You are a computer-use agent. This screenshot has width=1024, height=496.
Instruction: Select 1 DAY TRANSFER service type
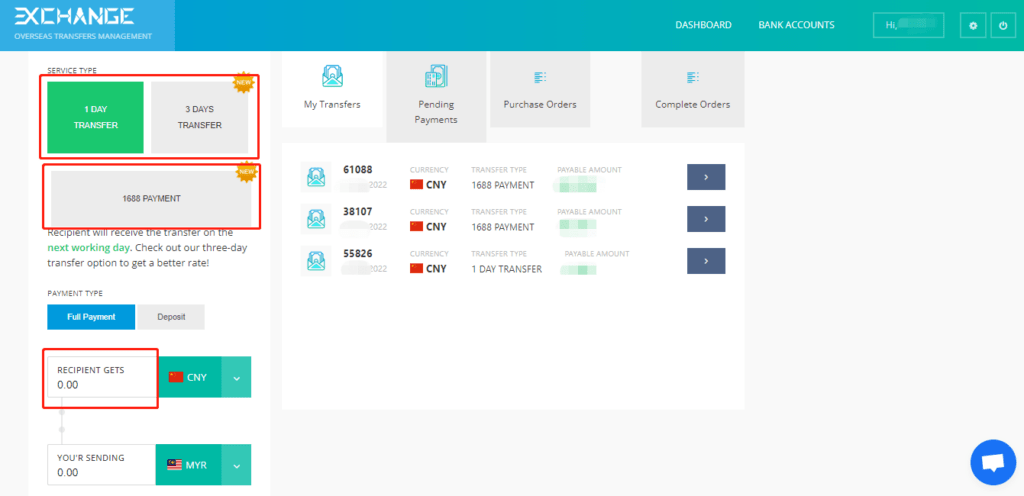[x=95, y=117]
